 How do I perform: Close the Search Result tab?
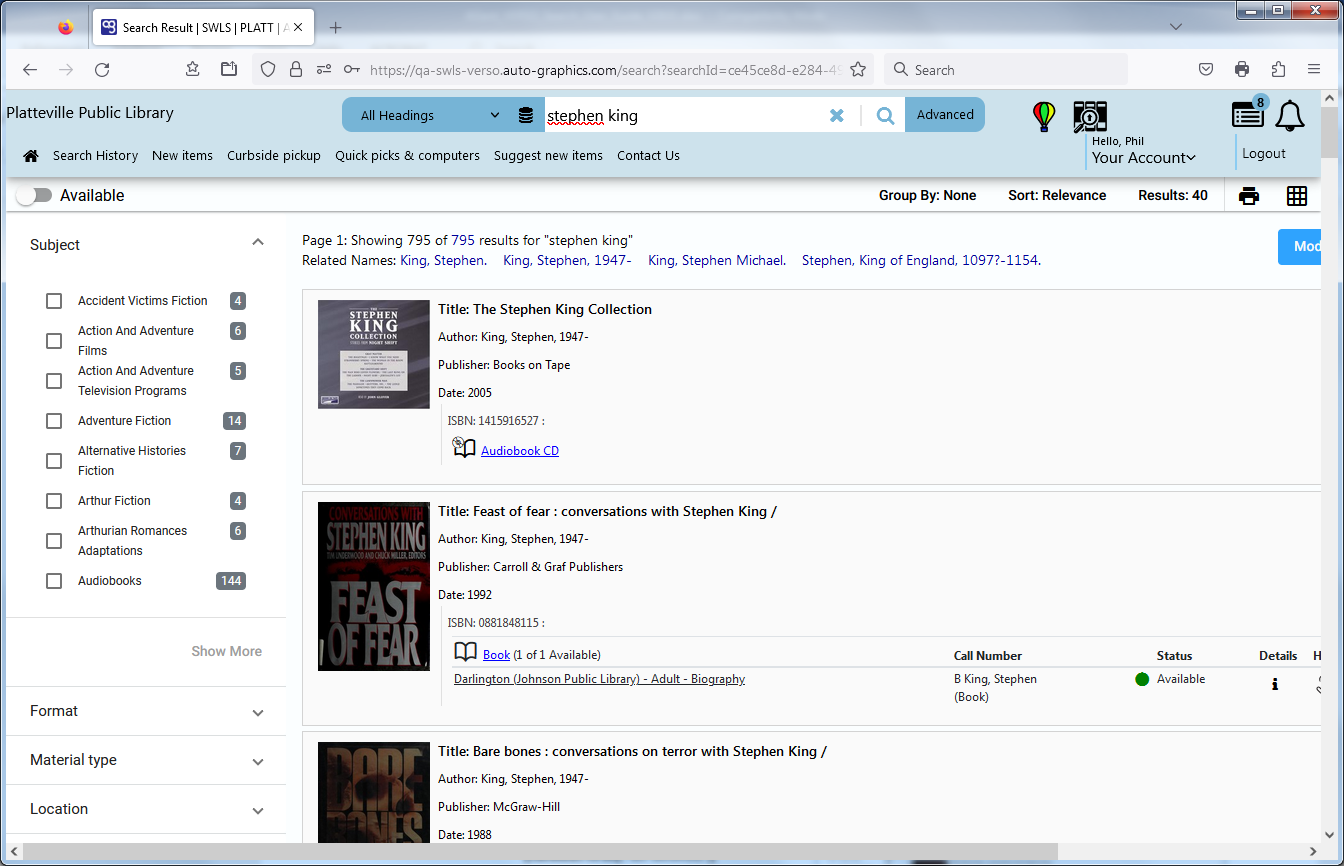298,28
